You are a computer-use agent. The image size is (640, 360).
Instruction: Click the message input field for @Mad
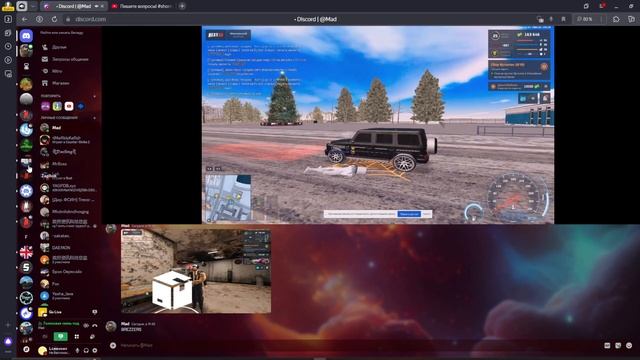359,345
